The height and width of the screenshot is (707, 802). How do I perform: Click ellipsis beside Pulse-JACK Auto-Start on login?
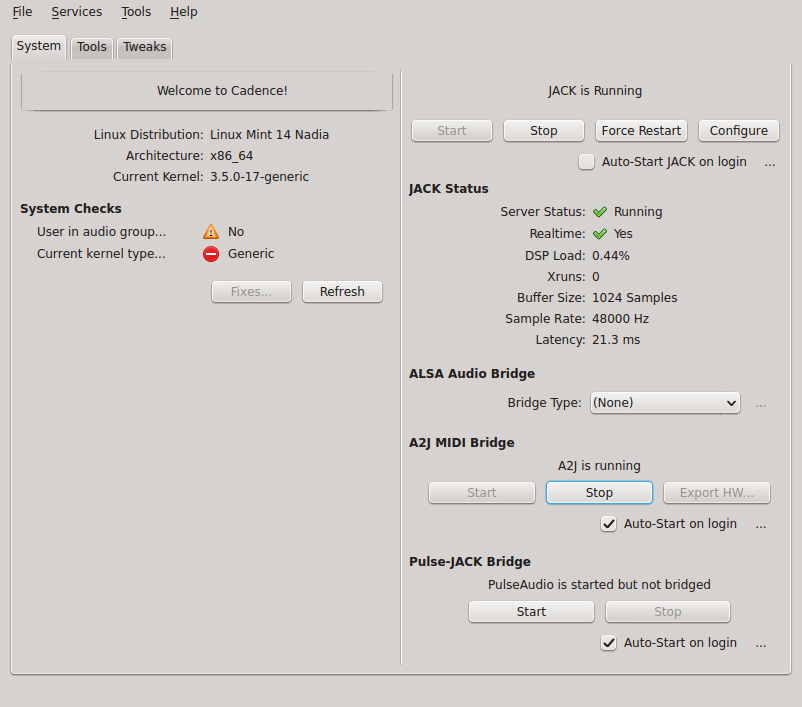pyautogui.click(x=761, y=645)
